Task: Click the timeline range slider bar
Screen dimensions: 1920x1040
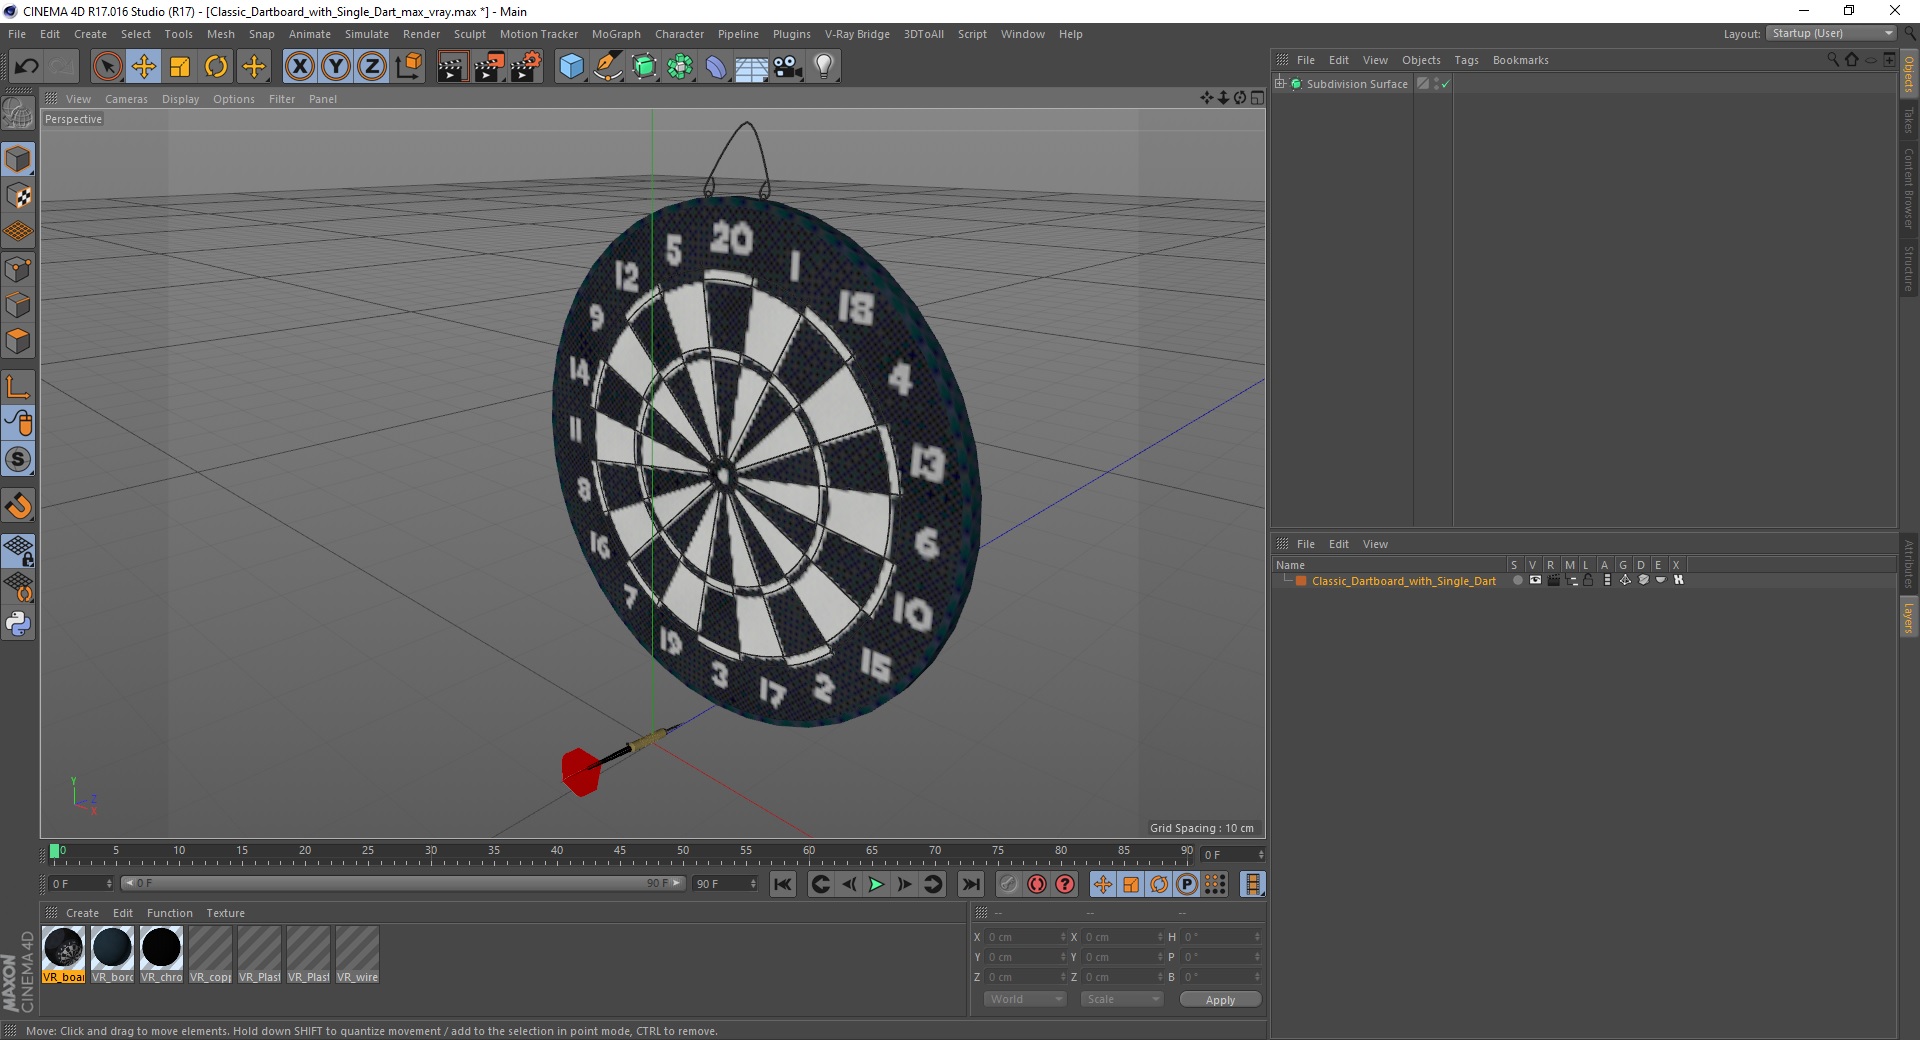Action: click(402, 884)
